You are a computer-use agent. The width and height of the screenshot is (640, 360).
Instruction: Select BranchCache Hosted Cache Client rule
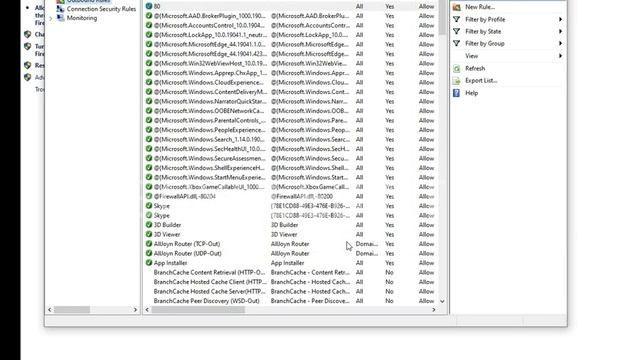(x=210, y=282)
